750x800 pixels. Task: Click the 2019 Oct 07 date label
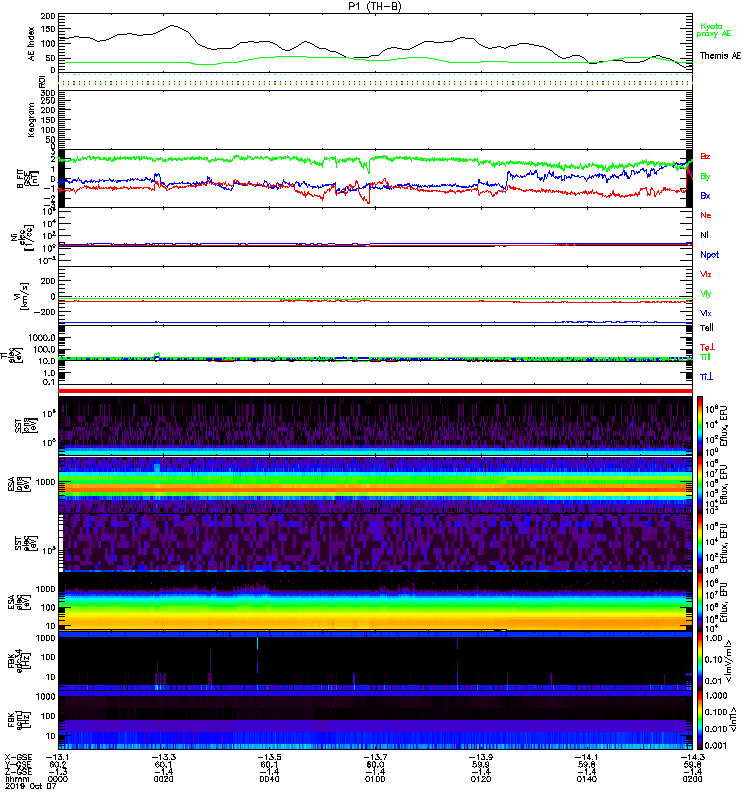(x=31, y=787)
